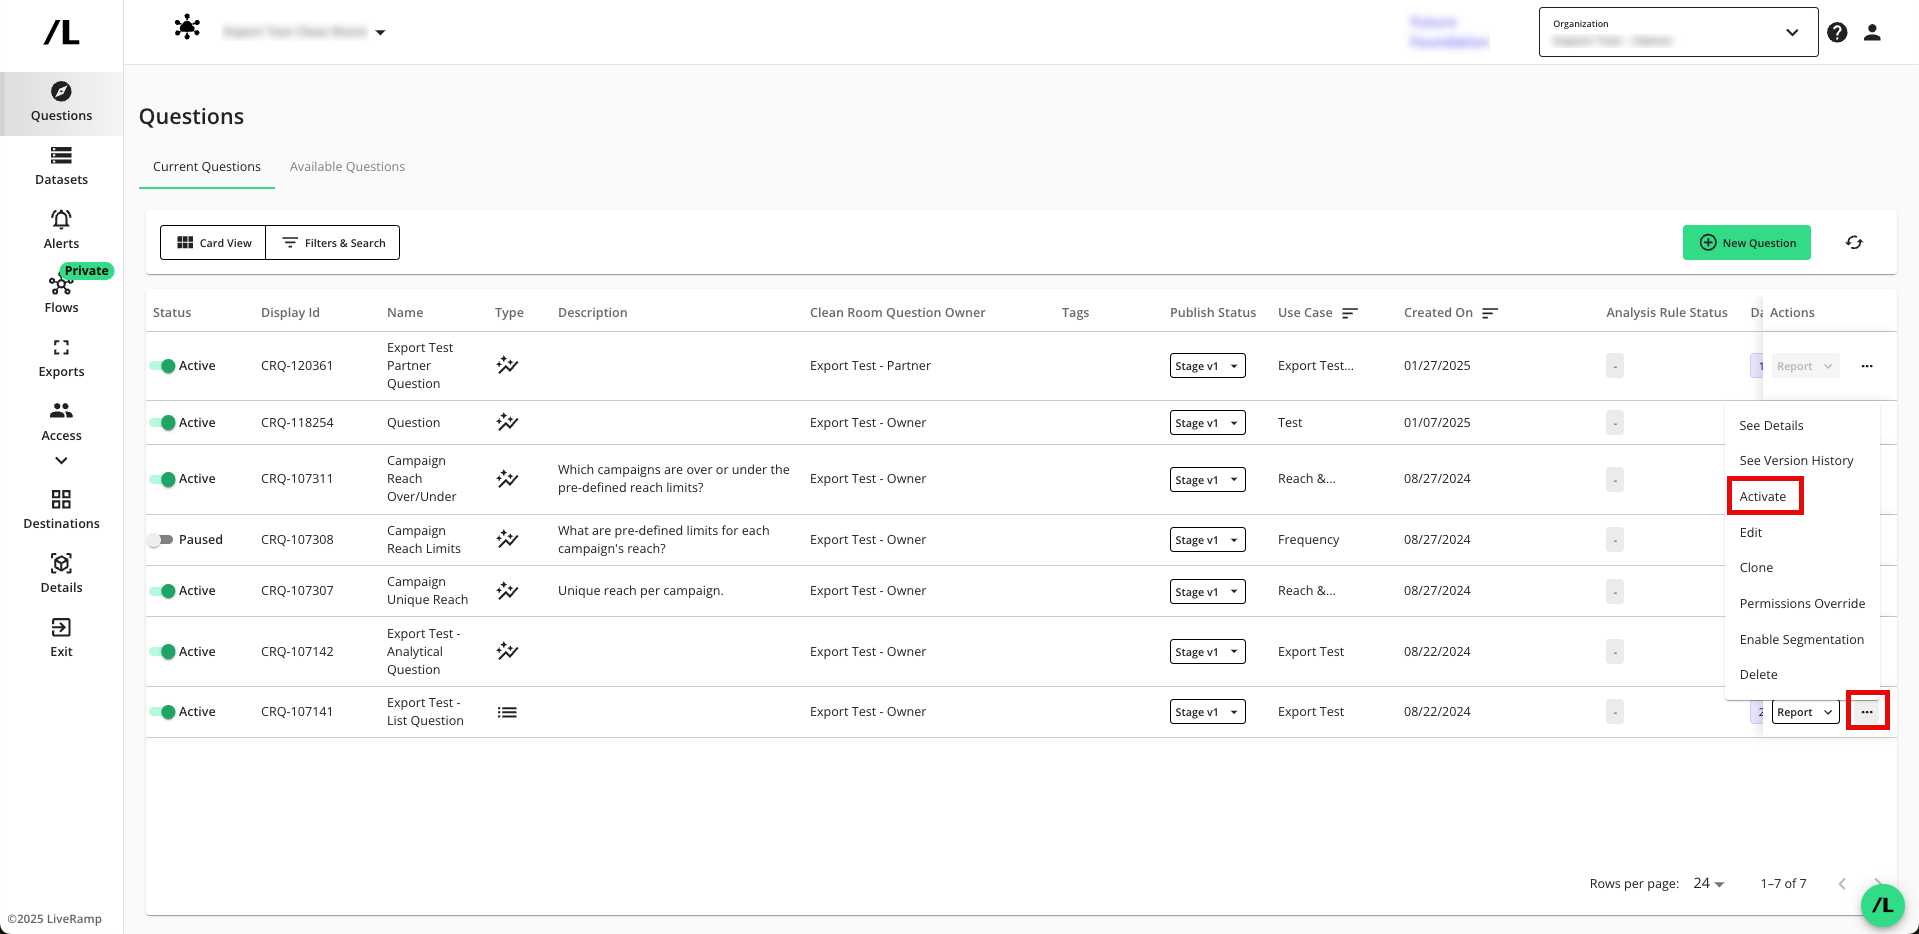Screen dimensions: 1919x934
Task: Click the analytical type icon for CRQ-118254
Action: pyautogui.click(x=507, y=422)
